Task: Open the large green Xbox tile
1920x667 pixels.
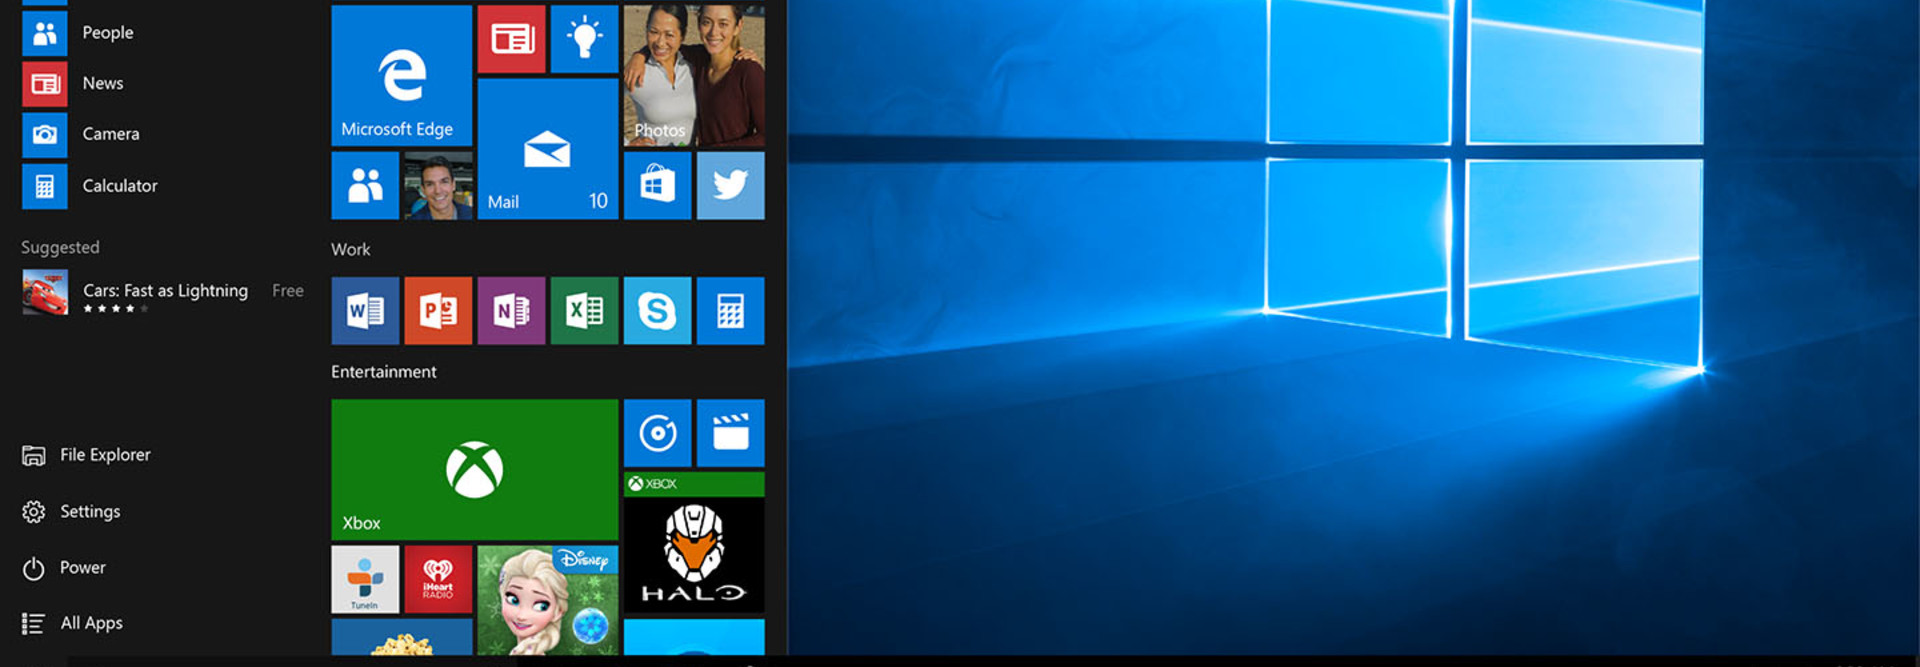Action: [474, 470]
